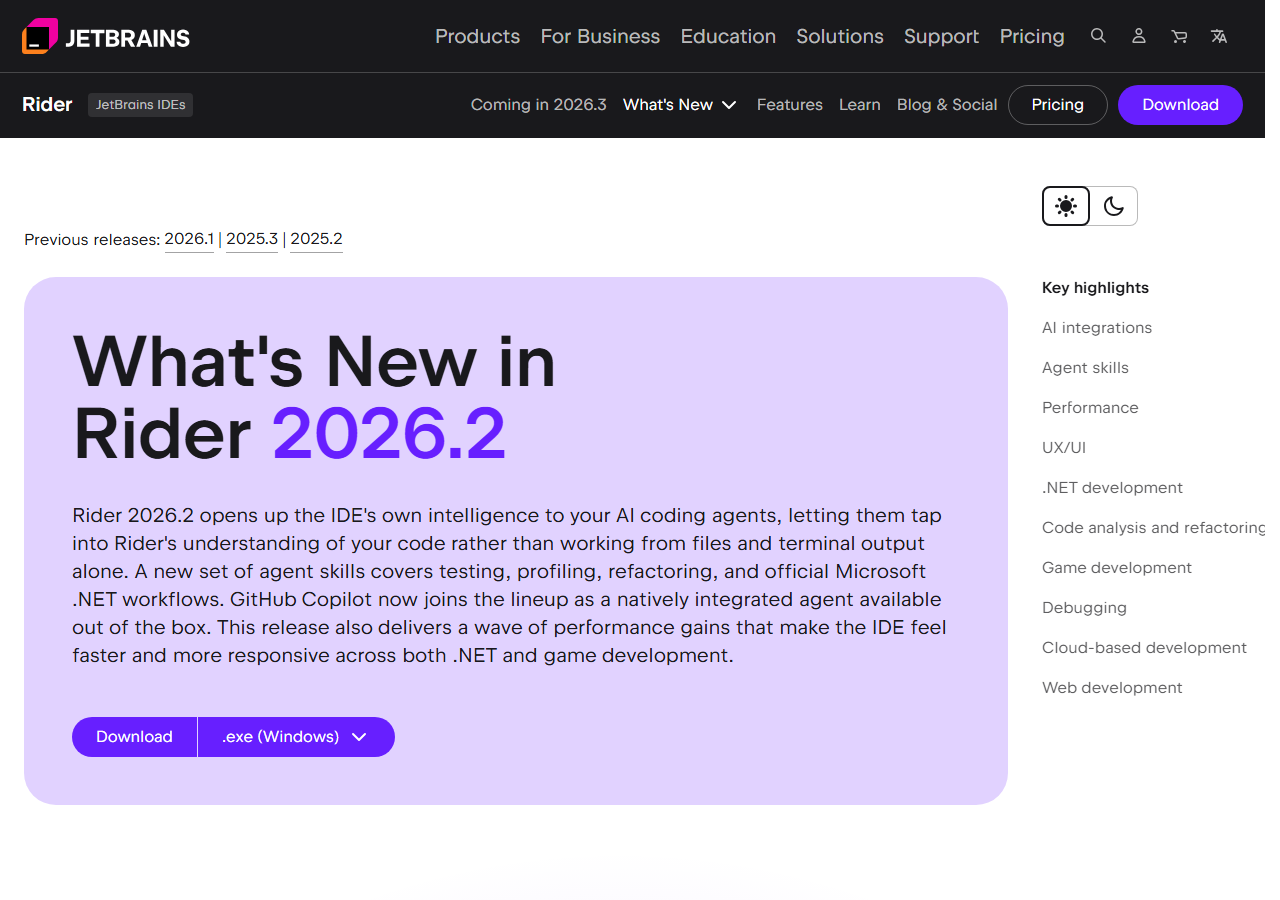Click the Download button in Rider header
The image size is (1280, 900).
(x=1180, y=105)
